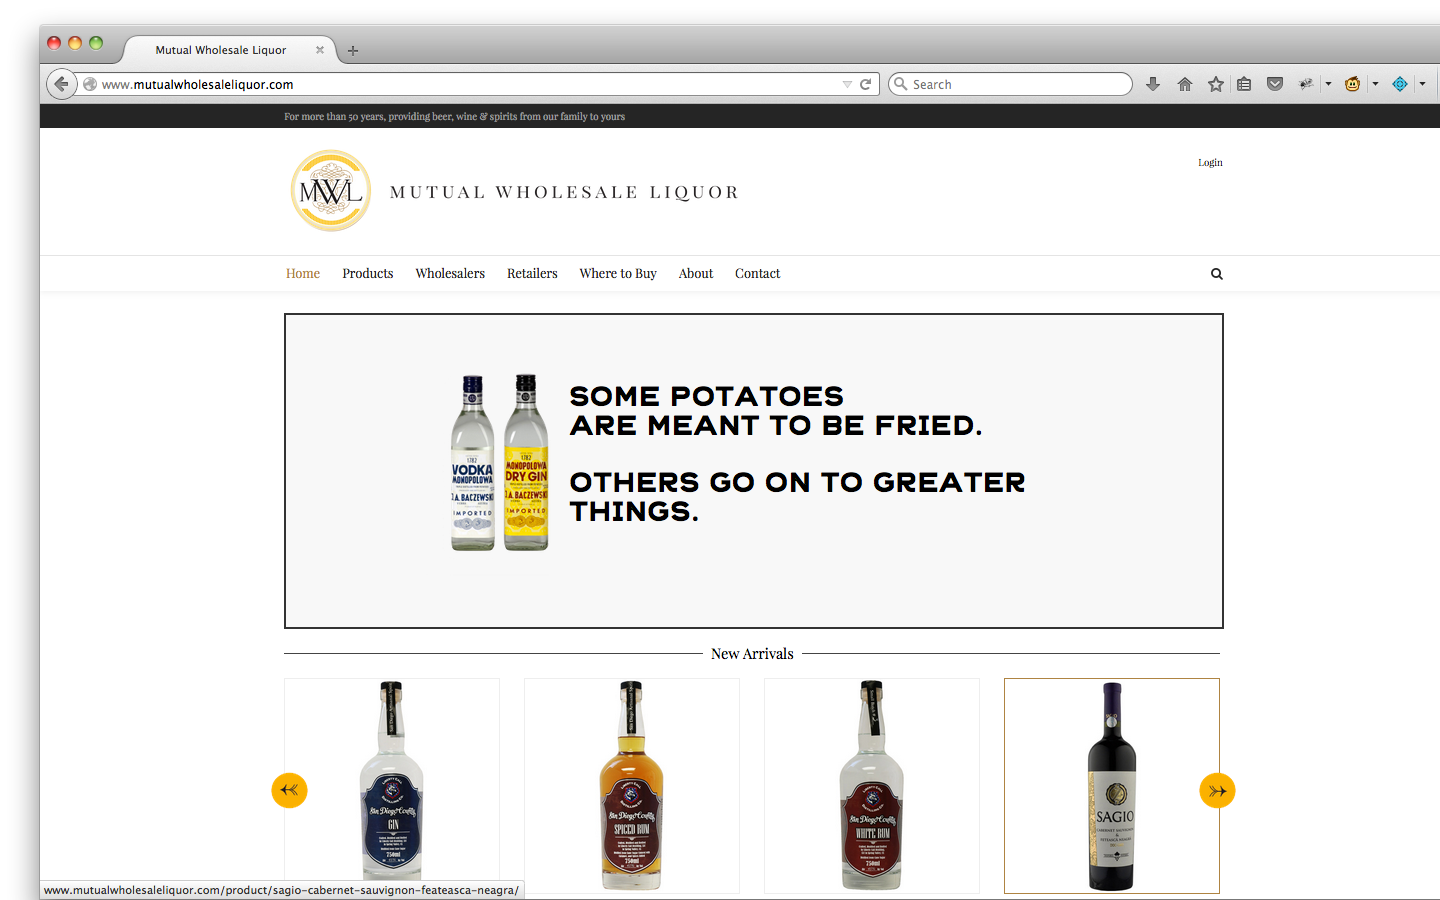
Task: Click the browser back arrow button
Action: point(61,84)
